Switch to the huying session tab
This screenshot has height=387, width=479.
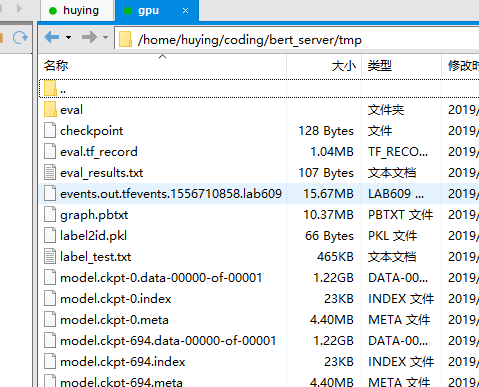click(78, 11)
